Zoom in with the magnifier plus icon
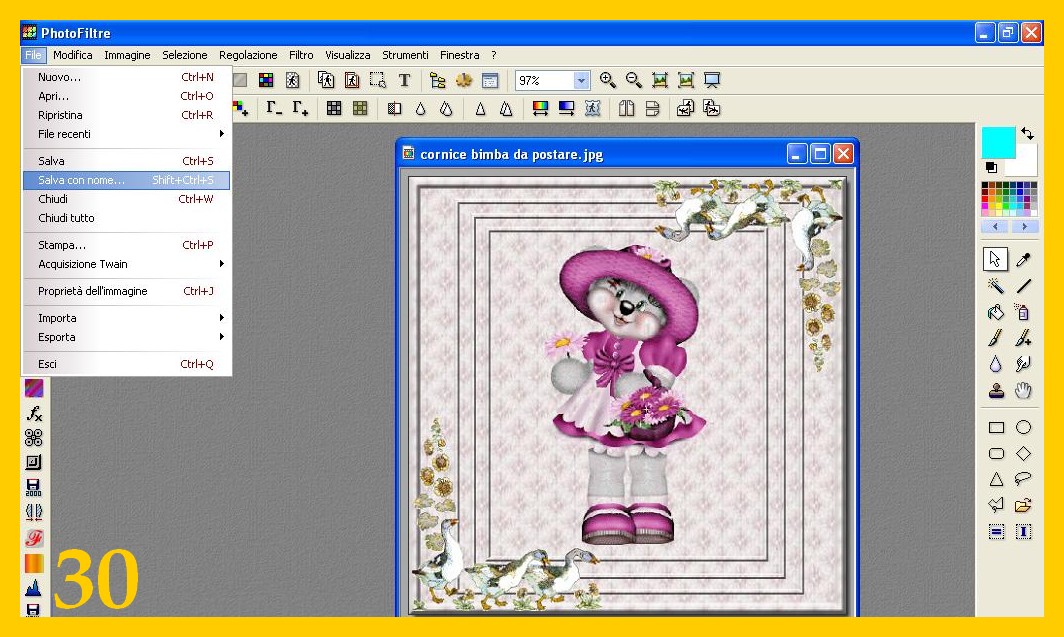Viewport: 1064px width, 637px height. 608,81
